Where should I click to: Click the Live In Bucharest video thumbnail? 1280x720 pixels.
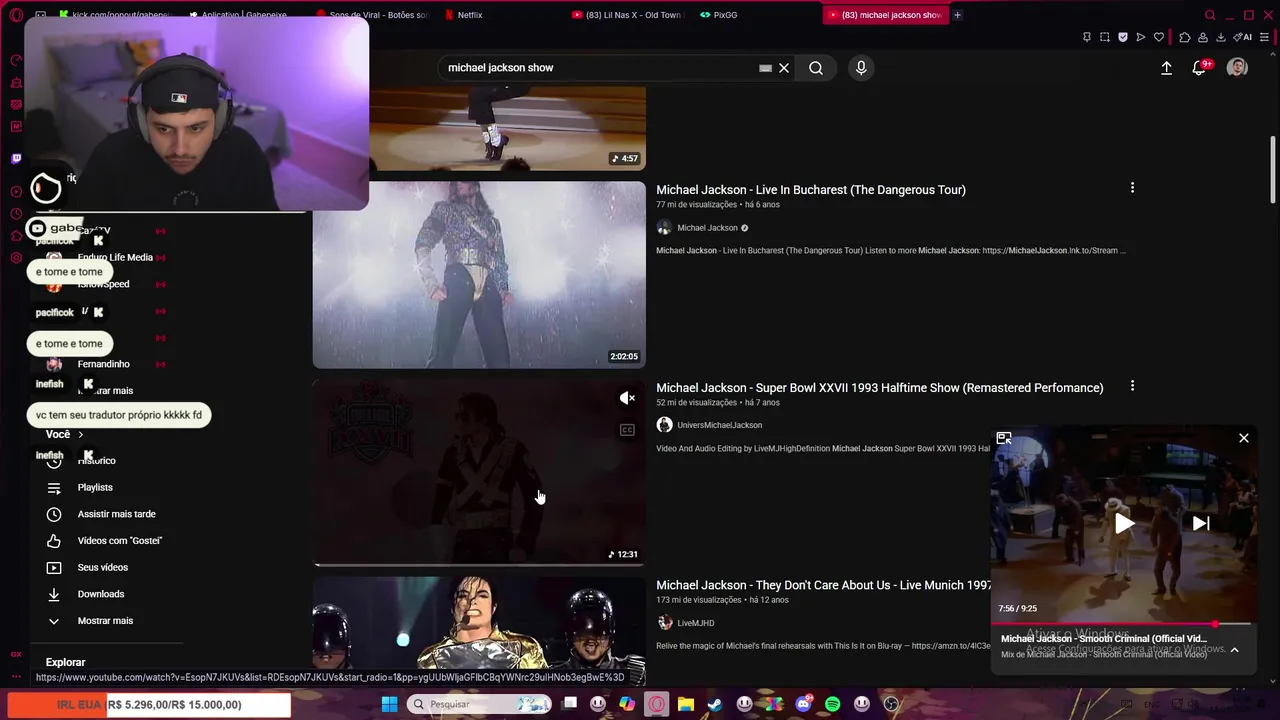(x=479, y=275)
